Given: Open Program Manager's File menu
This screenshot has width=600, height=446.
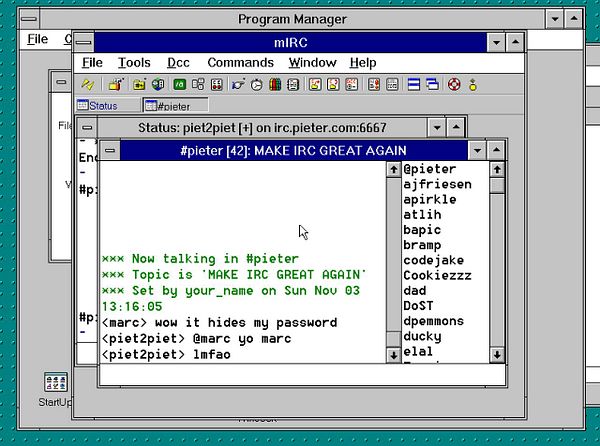Looking at the screenshot, I should tap(38, 39).
